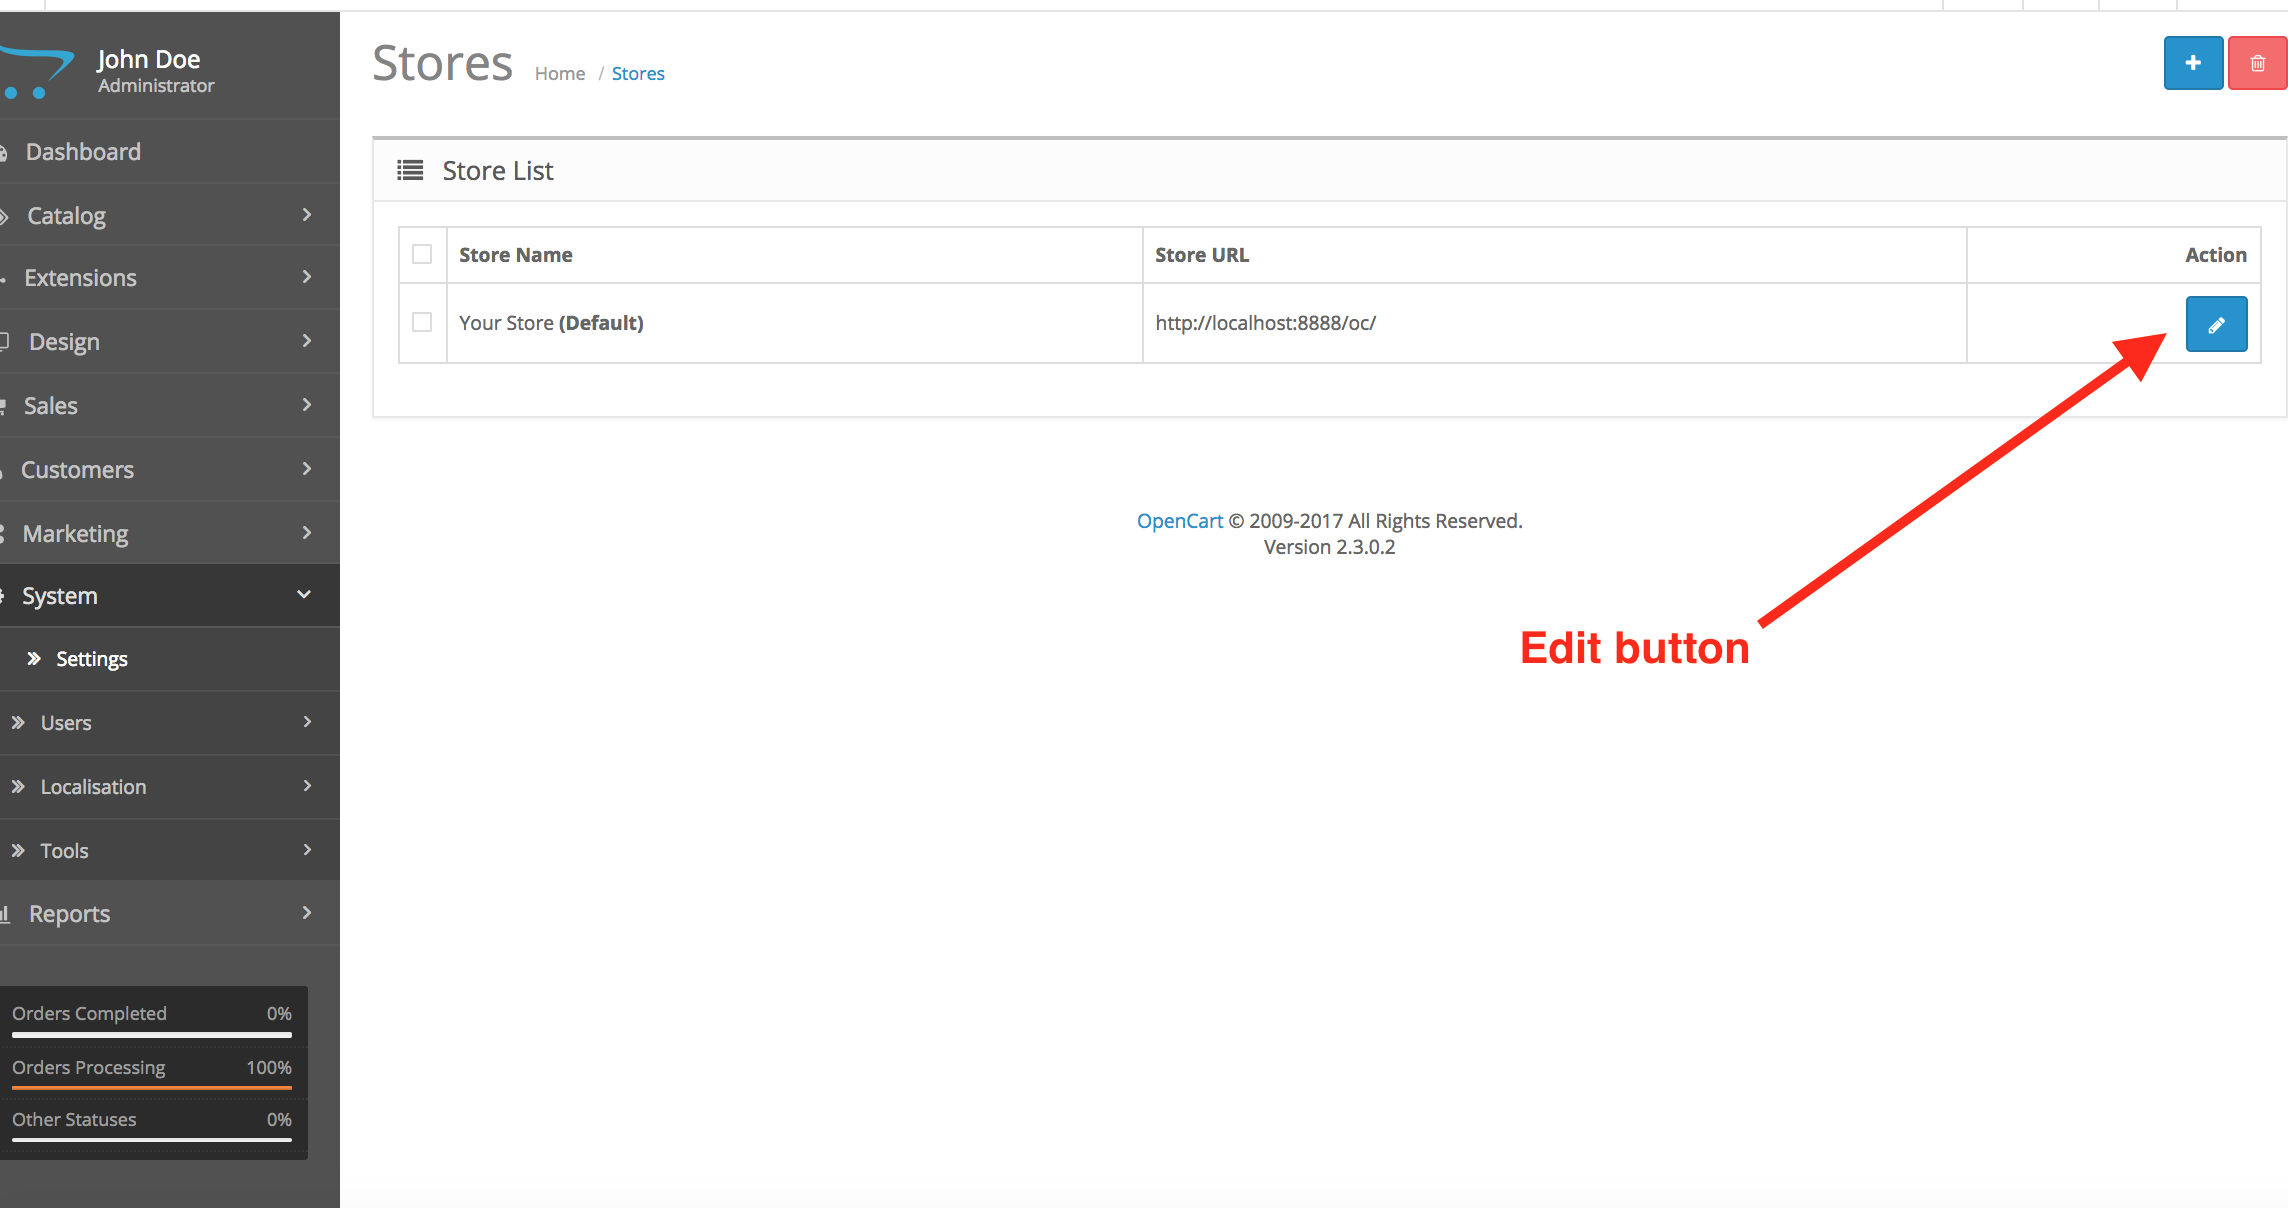Go to Home breadcrumb link

[560, 74]
